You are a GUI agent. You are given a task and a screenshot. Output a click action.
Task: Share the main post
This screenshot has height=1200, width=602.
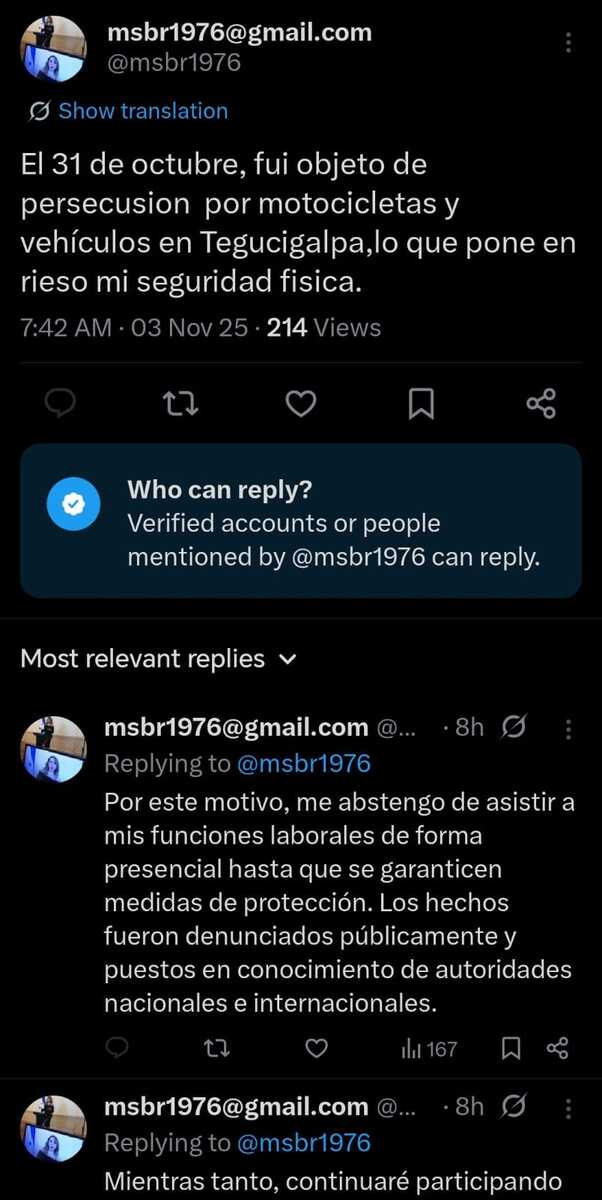[540, 403]
